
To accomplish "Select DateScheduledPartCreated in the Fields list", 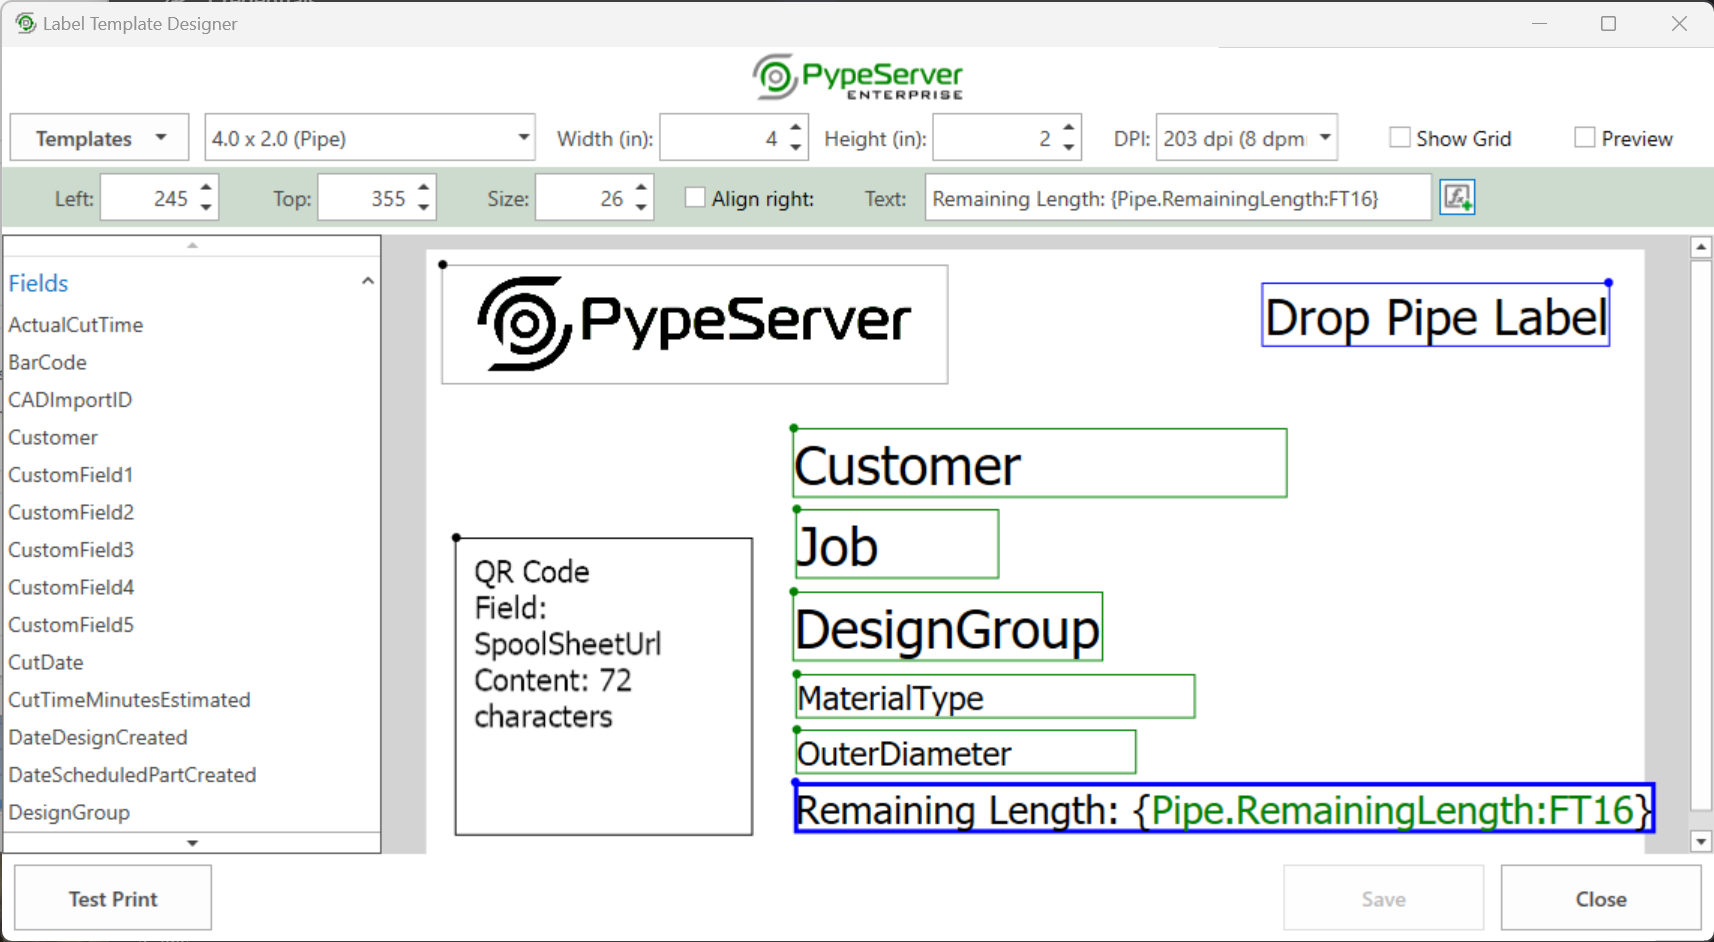I will click(x=132, y=775).
